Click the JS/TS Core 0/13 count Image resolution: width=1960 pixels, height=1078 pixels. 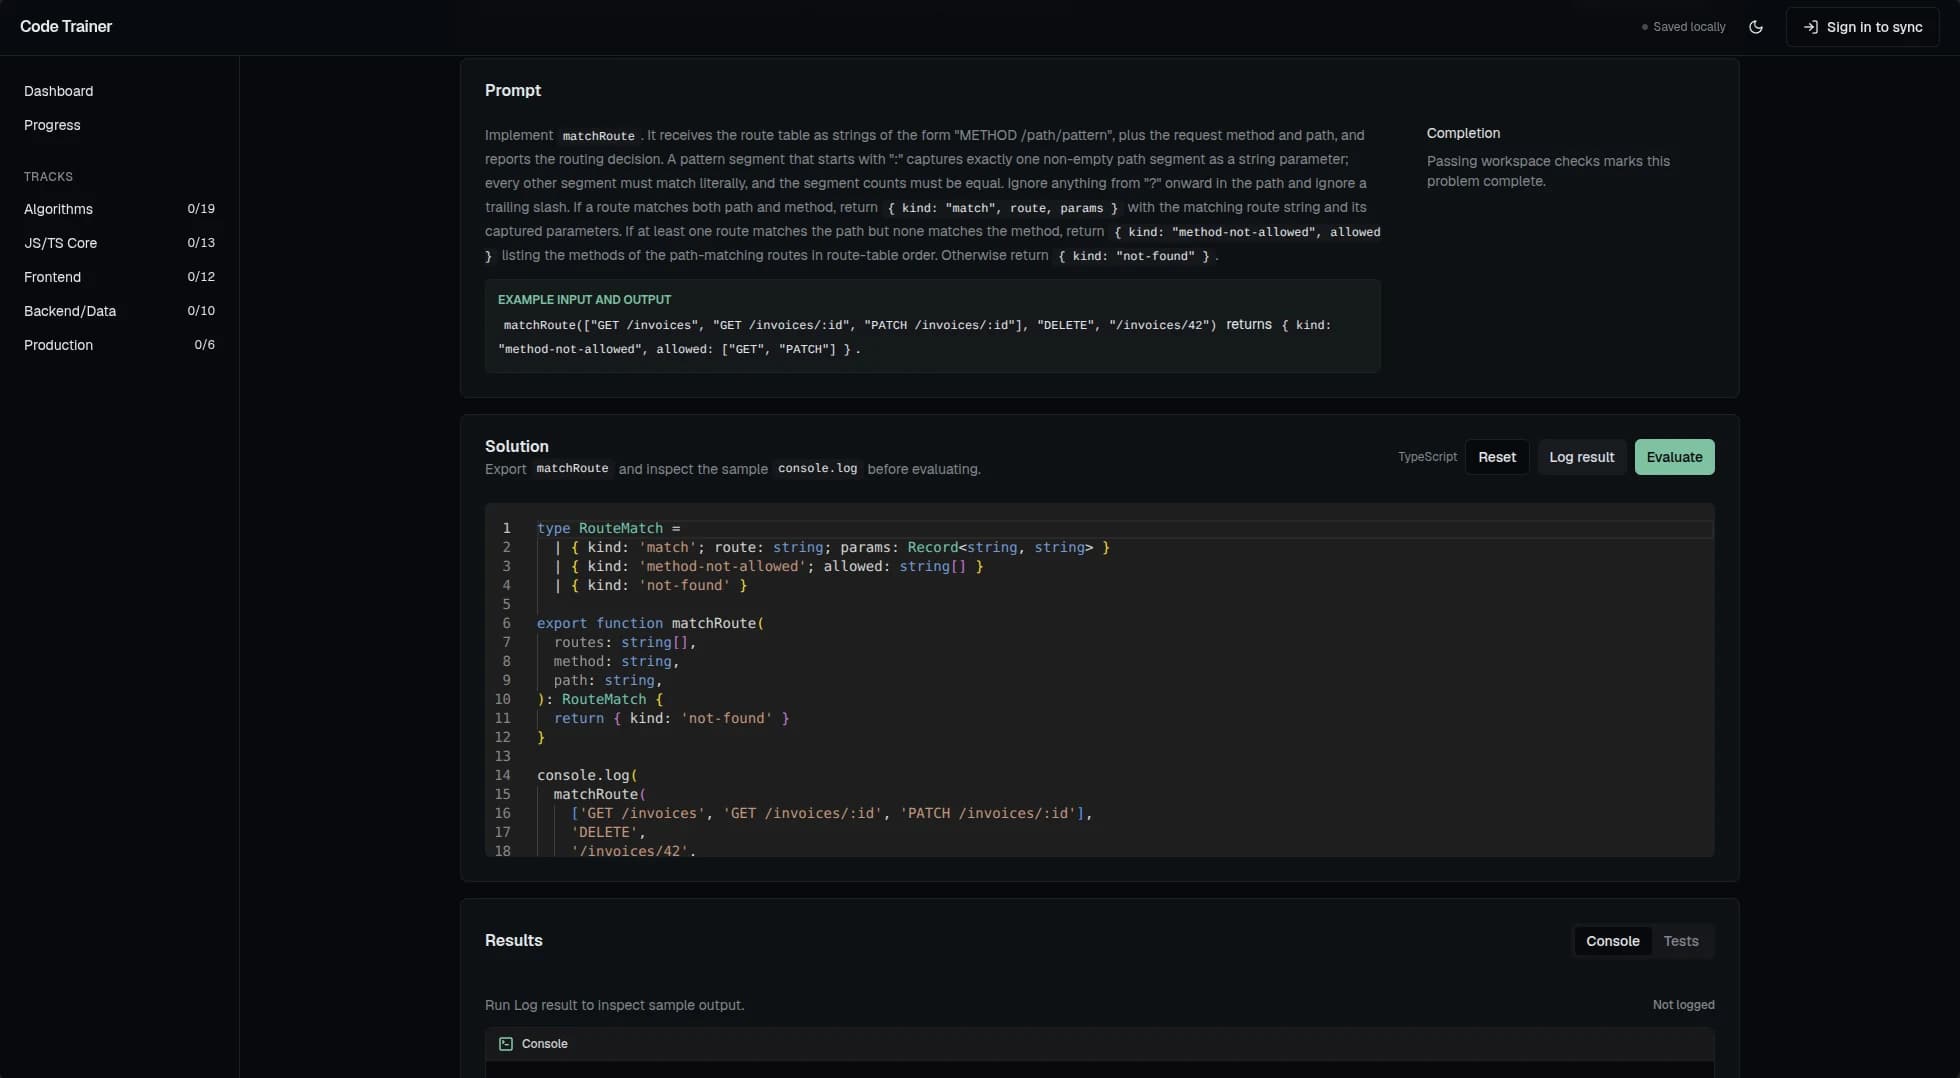pyautogui.click(x=201, y=243)
